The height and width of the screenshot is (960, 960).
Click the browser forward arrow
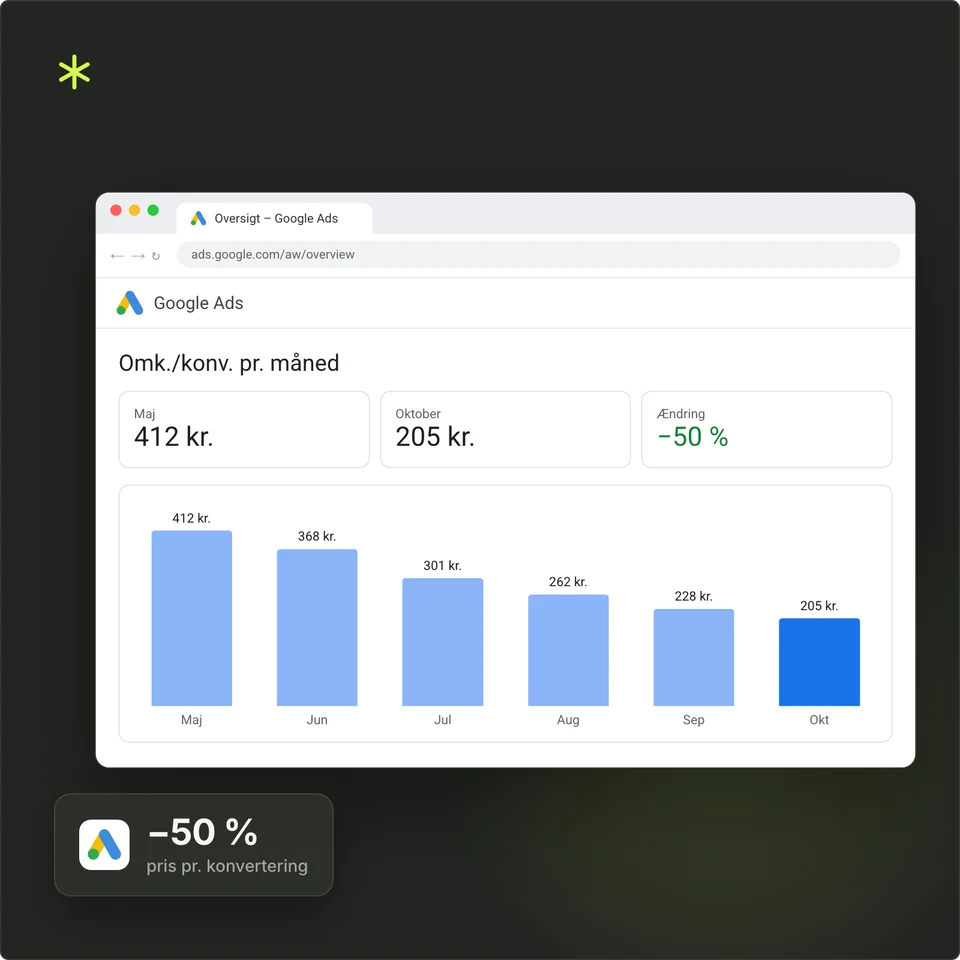click(x=138, y=256)
